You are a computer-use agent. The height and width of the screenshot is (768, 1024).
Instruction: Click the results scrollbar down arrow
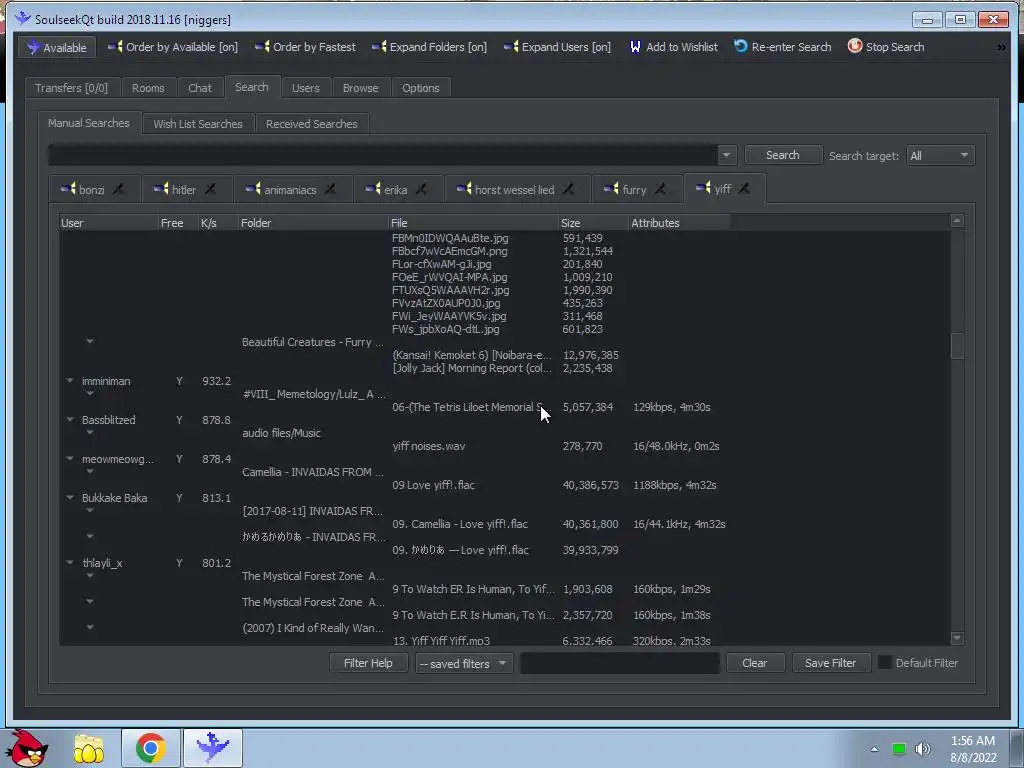coord(957,638)
